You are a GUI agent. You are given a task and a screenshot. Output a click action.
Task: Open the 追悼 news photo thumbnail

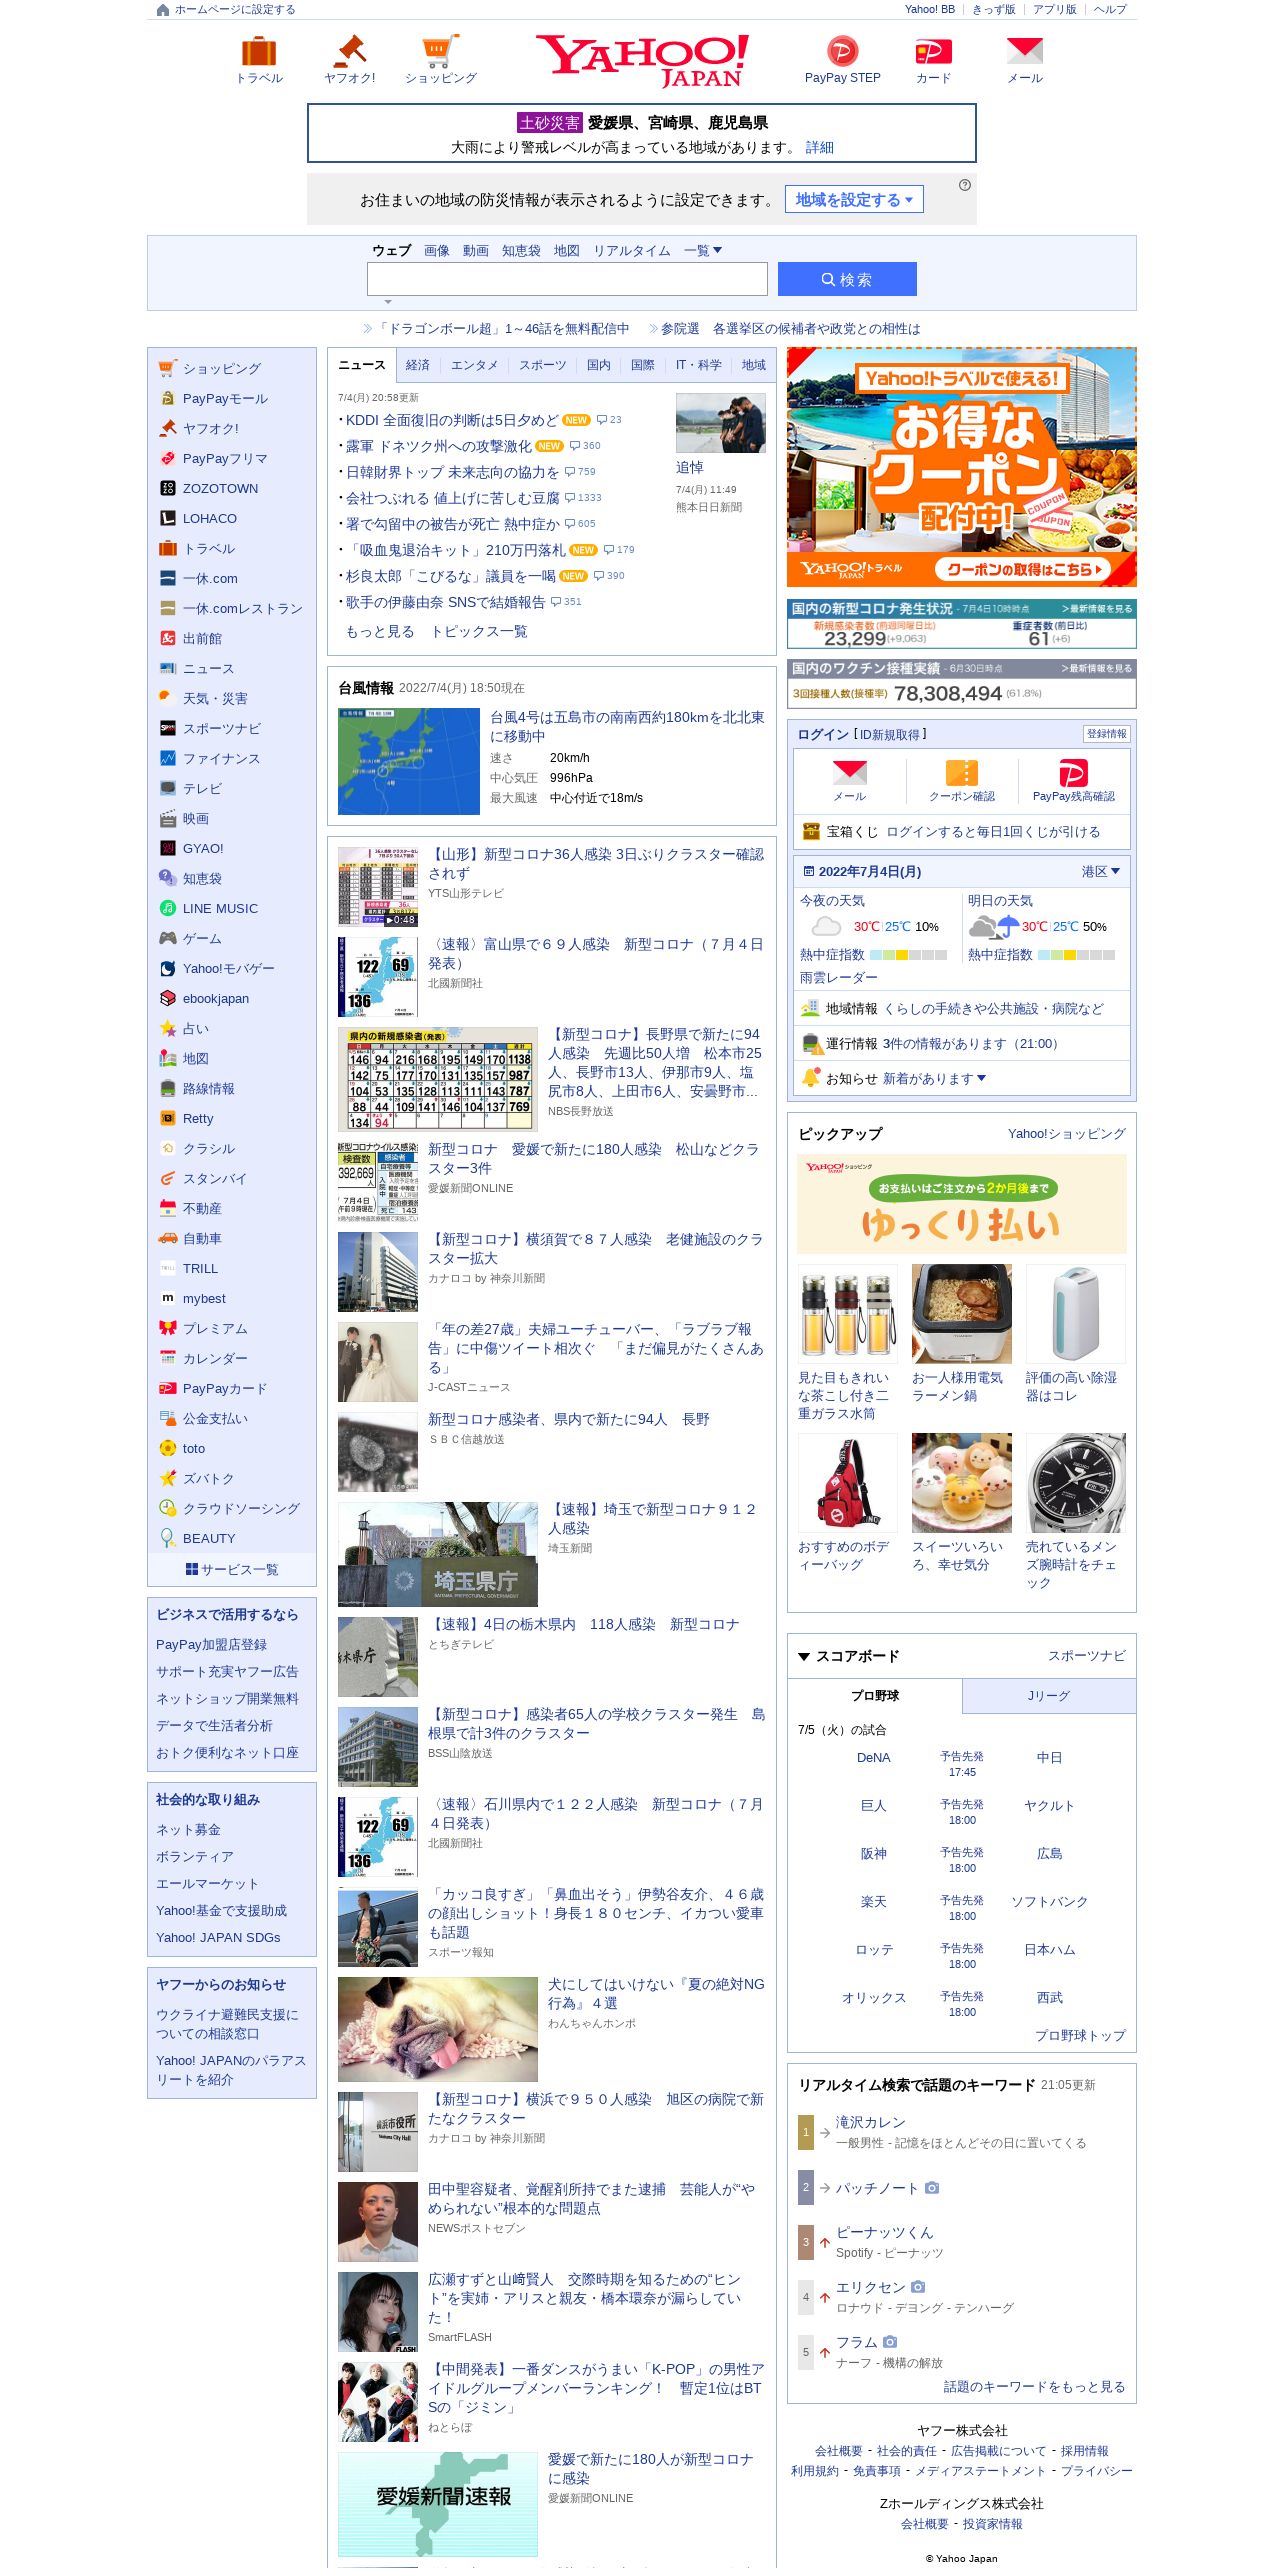pyautogui.click(x=720, y=423)
